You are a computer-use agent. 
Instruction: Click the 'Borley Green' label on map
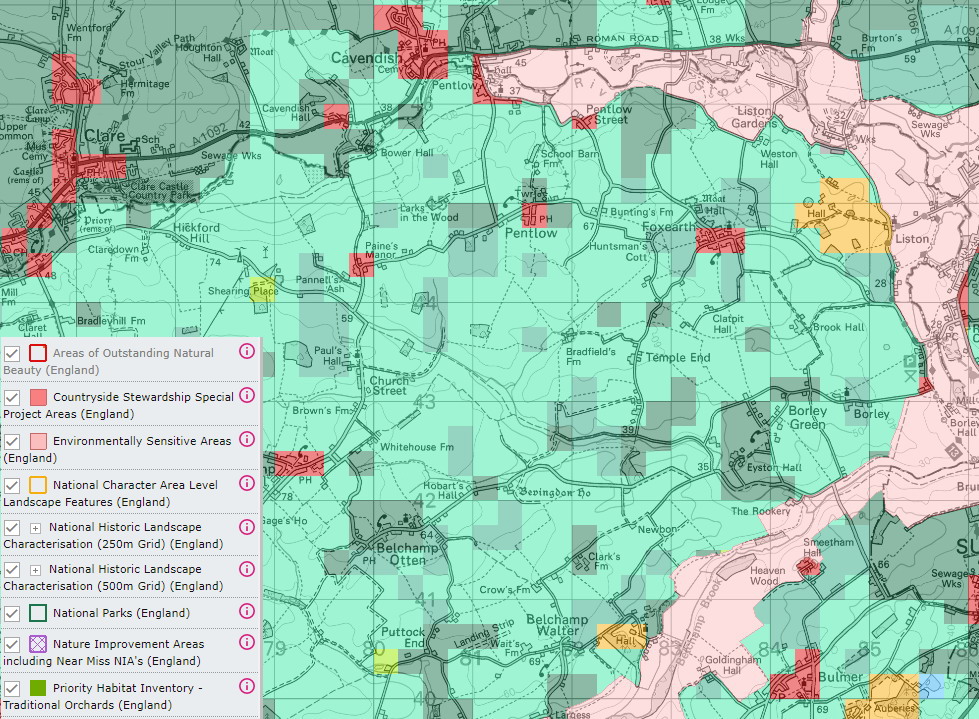pyautogui.click(x=807, y=418)
